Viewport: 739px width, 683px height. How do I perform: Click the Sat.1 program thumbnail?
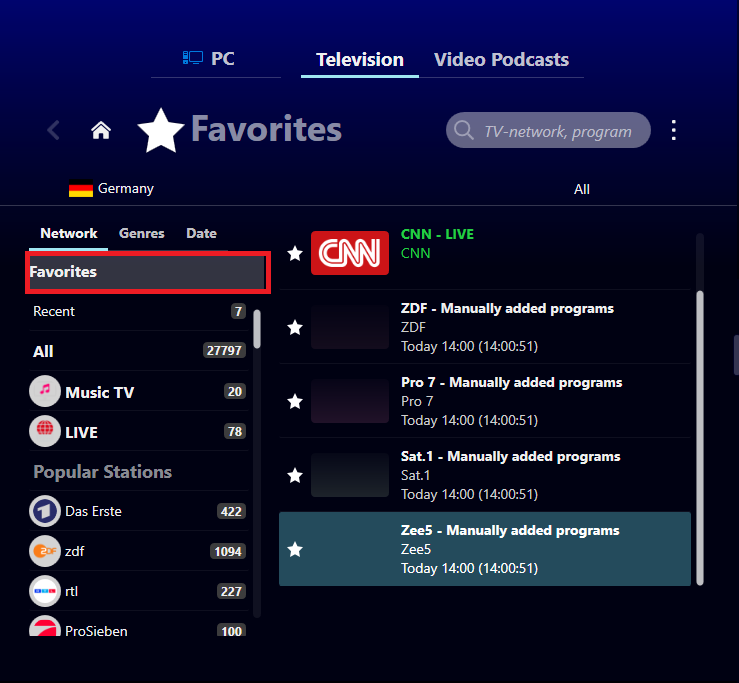point(350,475)
